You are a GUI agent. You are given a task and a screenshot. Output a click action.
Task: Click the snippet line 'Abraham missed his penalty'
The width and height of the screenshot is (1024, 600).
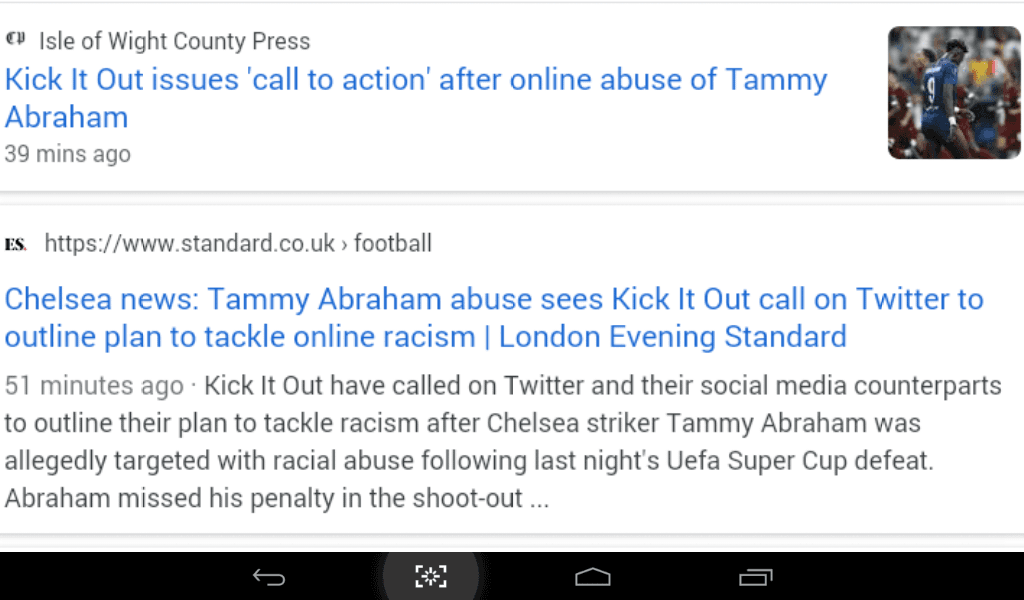click(x=276, y=498)
